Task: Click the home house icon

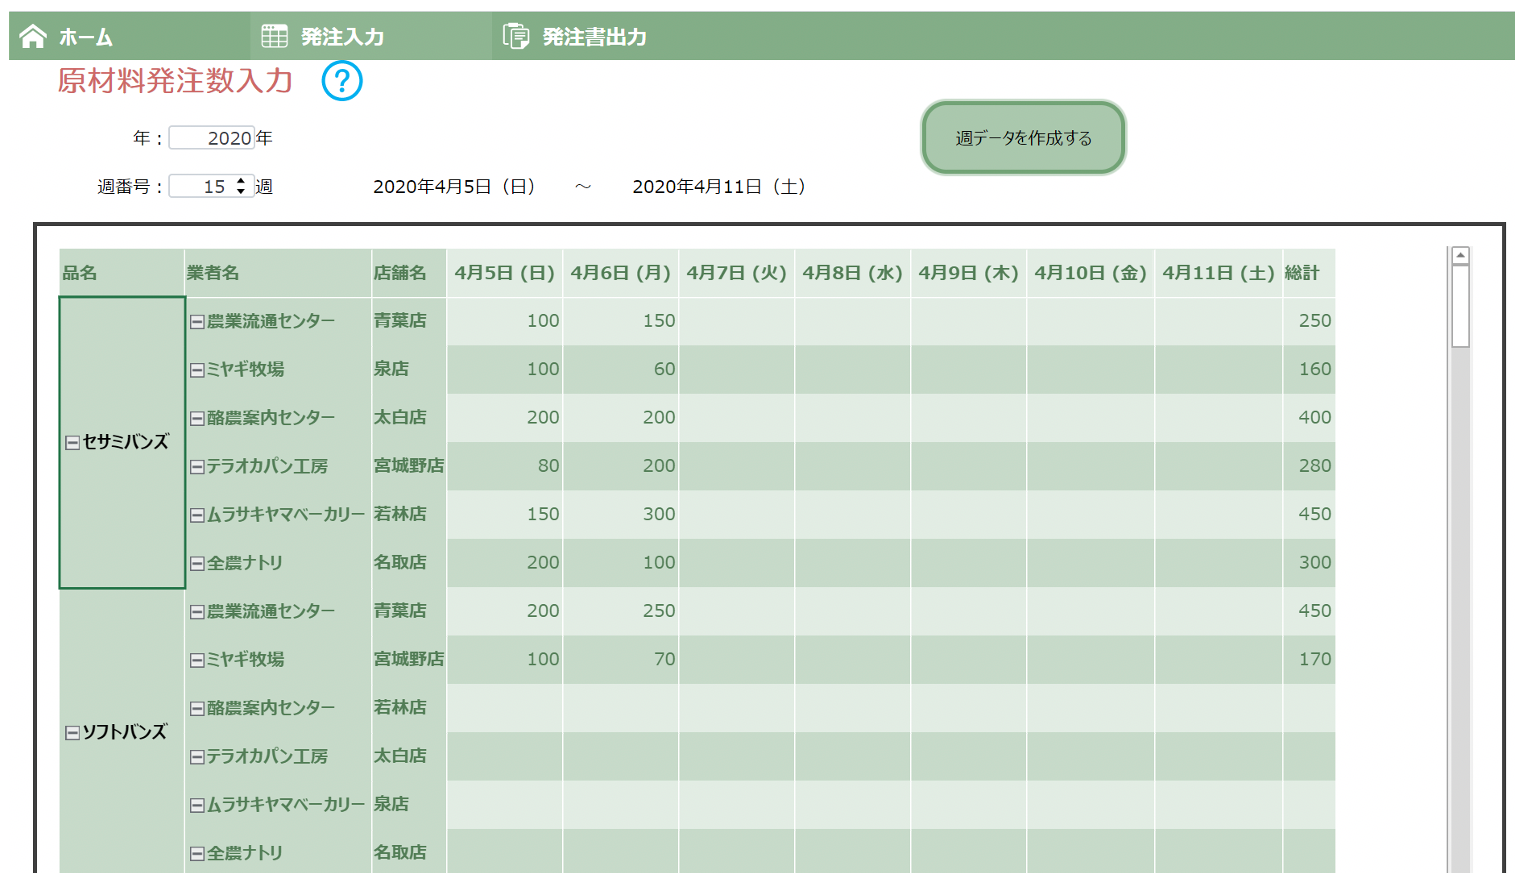Action: tap(33, 37)
